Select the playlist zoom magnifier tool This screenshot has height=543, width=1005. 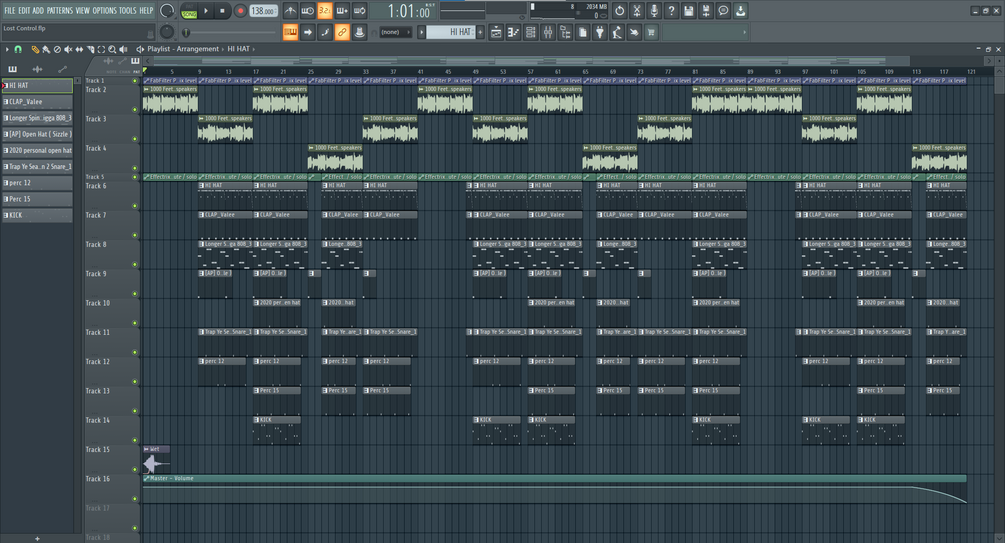112,49
